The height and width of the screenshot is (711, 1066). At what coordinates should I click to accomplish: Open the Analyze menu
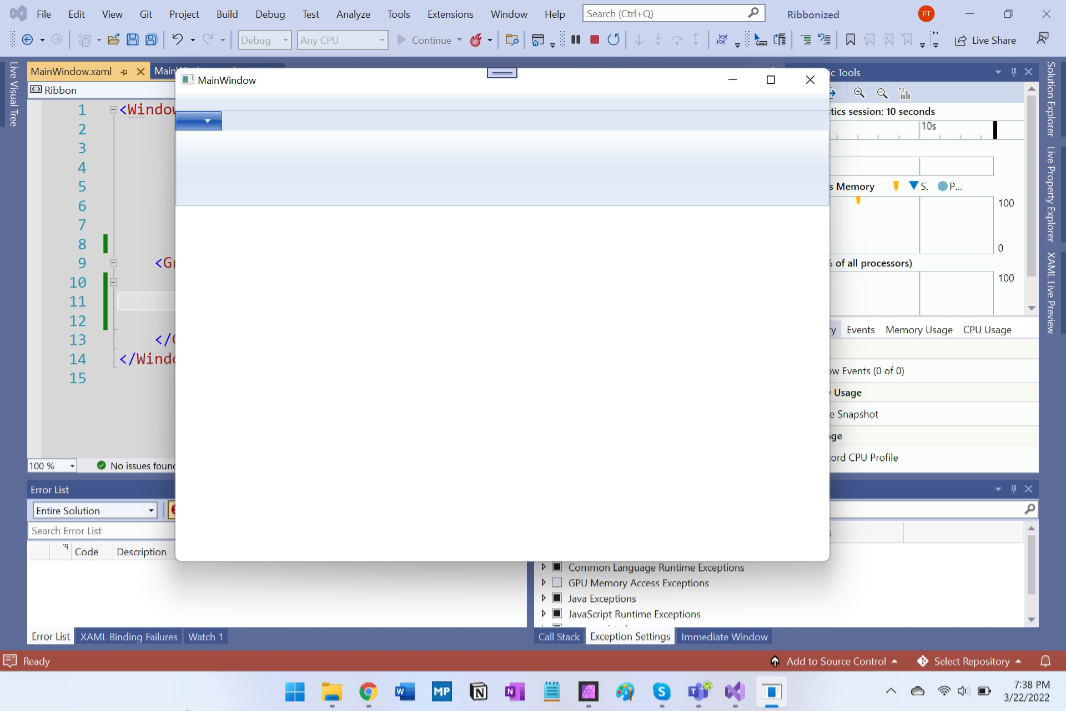pos(353,14)
